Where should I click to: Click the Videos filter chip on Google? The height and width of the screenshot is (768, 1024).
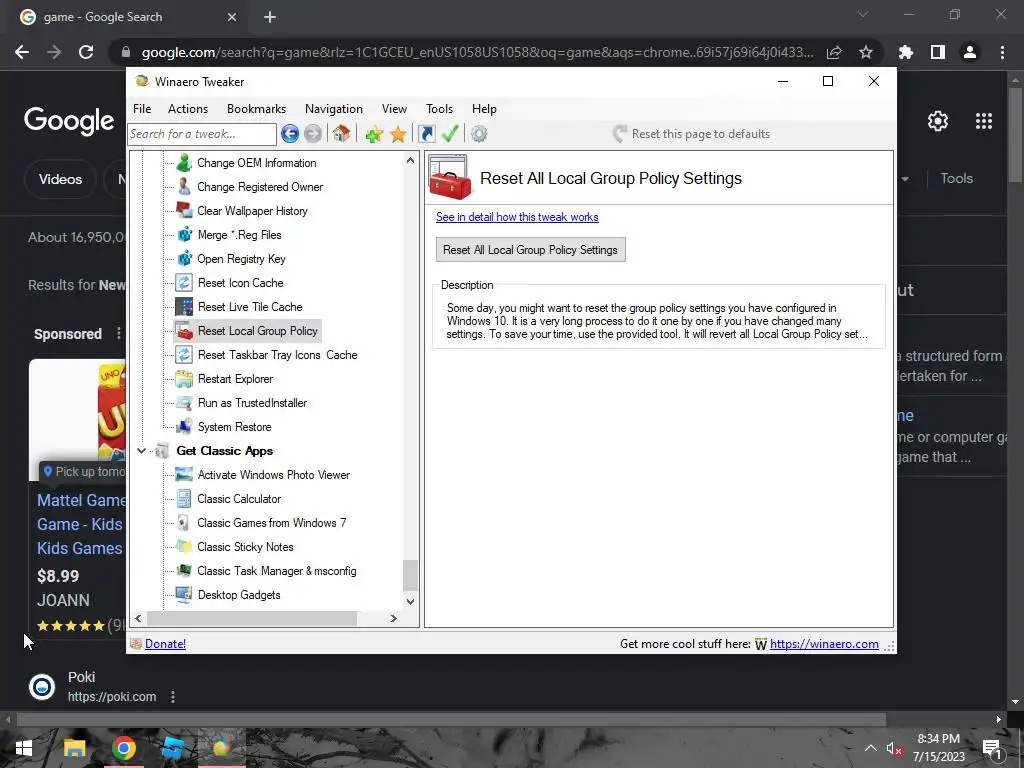[x=60, y=179]
